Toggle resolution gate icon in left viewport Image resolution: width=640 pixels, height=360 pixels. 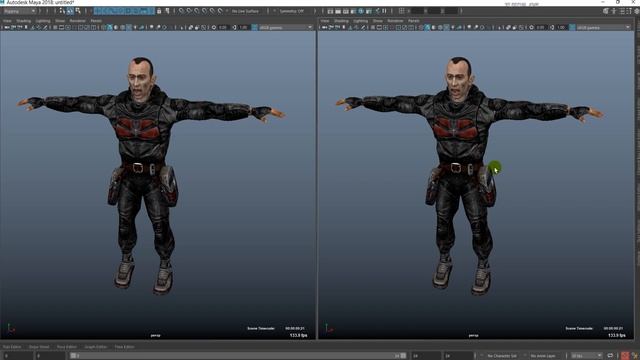pyautogui.click(x=68, y=27)
